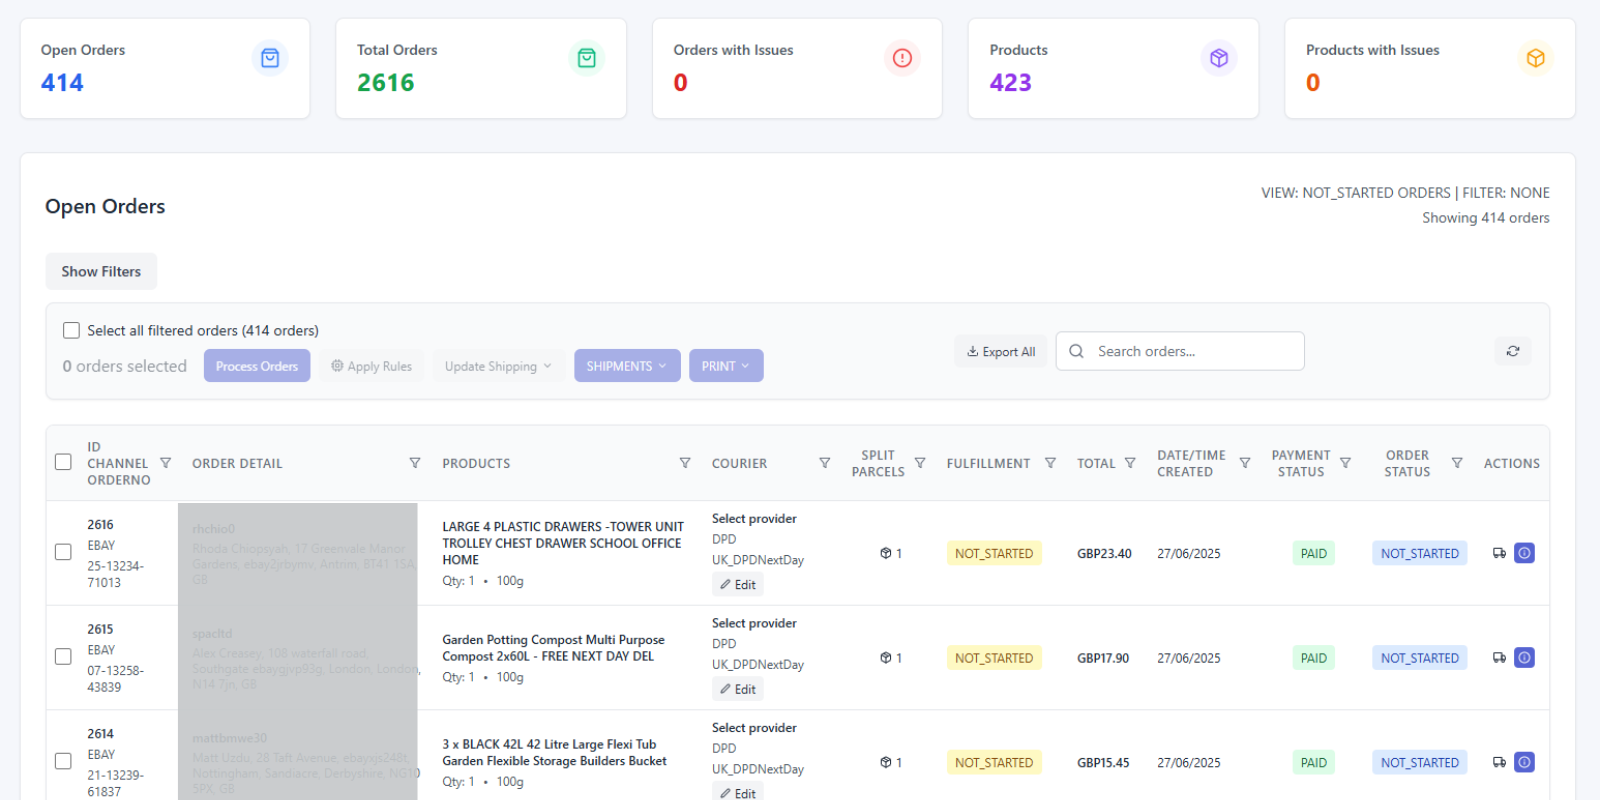Click the truck icon for order 2615
Screen dimensions: 1600x800
click(1499, 658)
